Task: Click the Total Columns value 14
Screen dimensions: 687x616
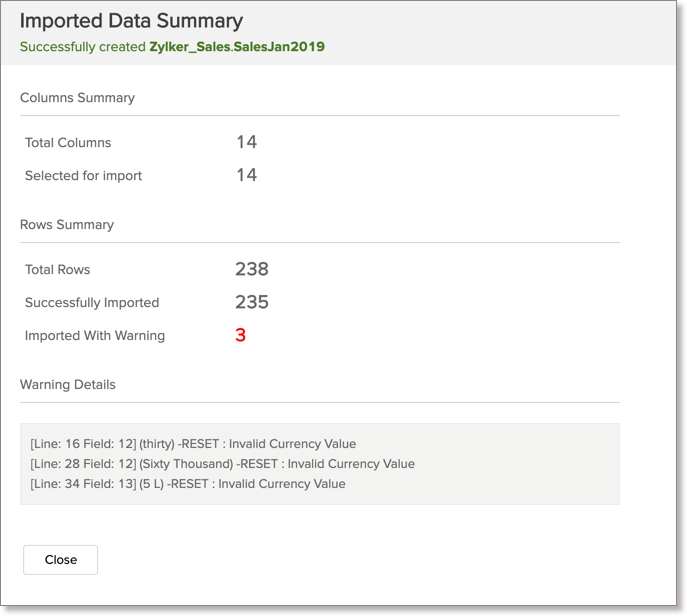Action: (246, 142)
